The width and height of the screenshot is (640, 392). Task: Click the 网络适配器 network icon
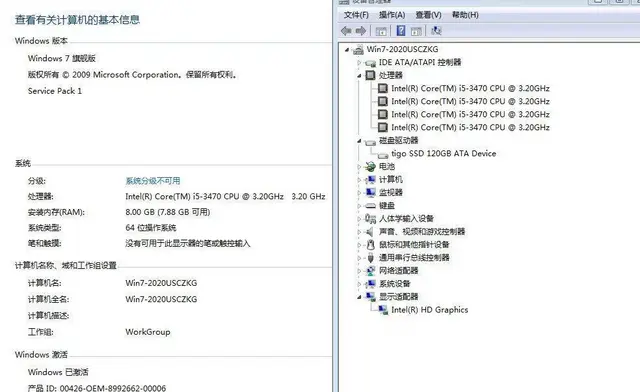pyautogui.click(x=370, y=271)
